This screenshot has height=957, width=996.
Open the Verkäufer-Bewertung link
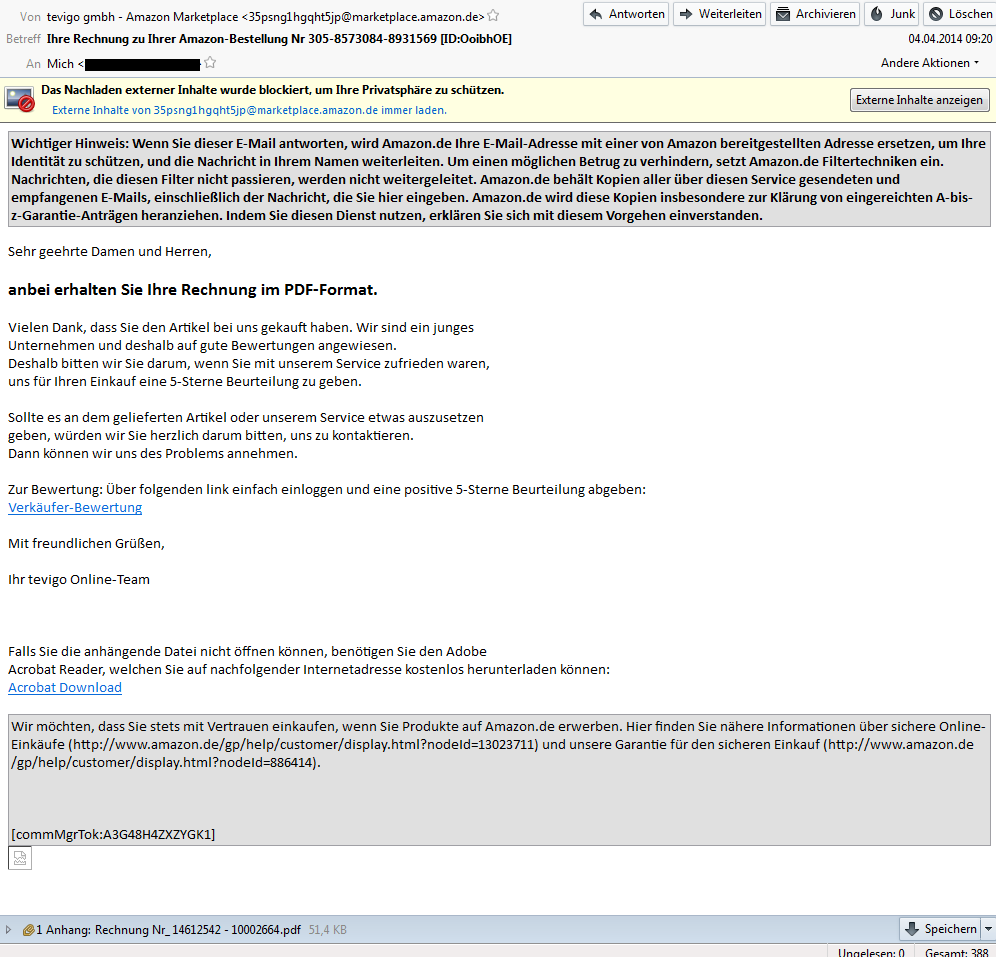[x=75, y=507]
